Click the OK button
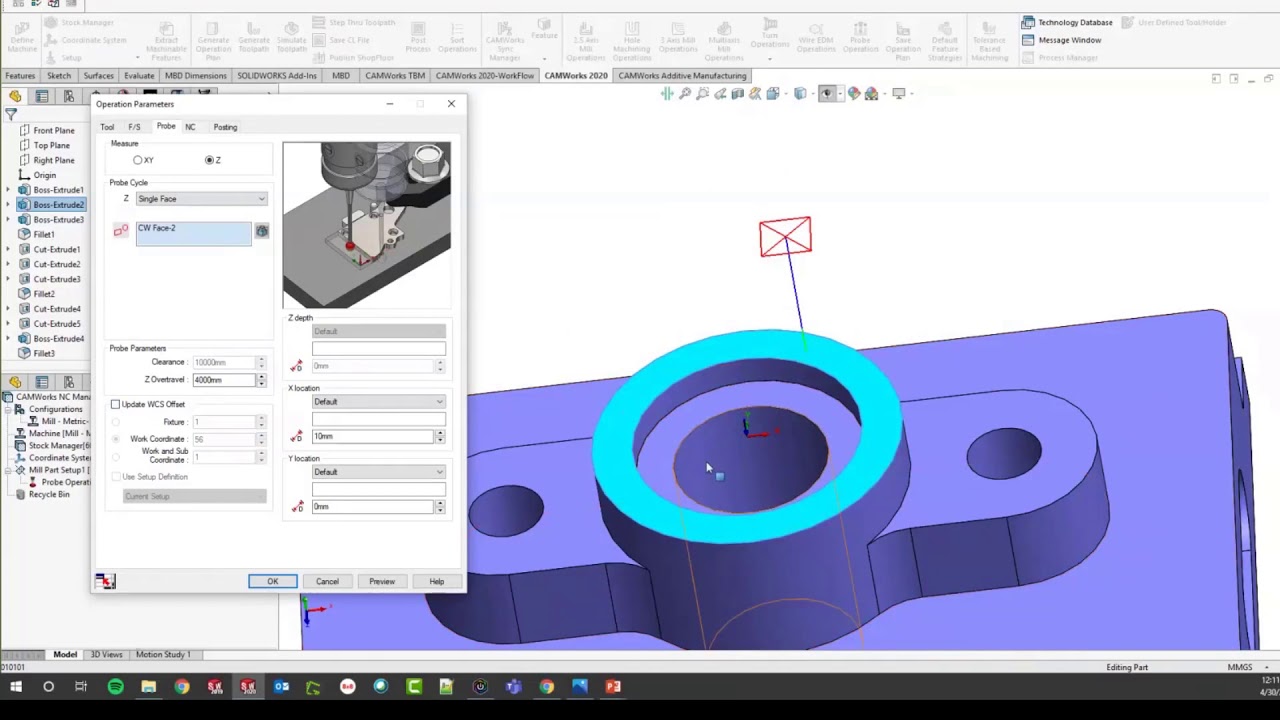Viewport: 1280px width, 720px height. (x=272, y=581)
